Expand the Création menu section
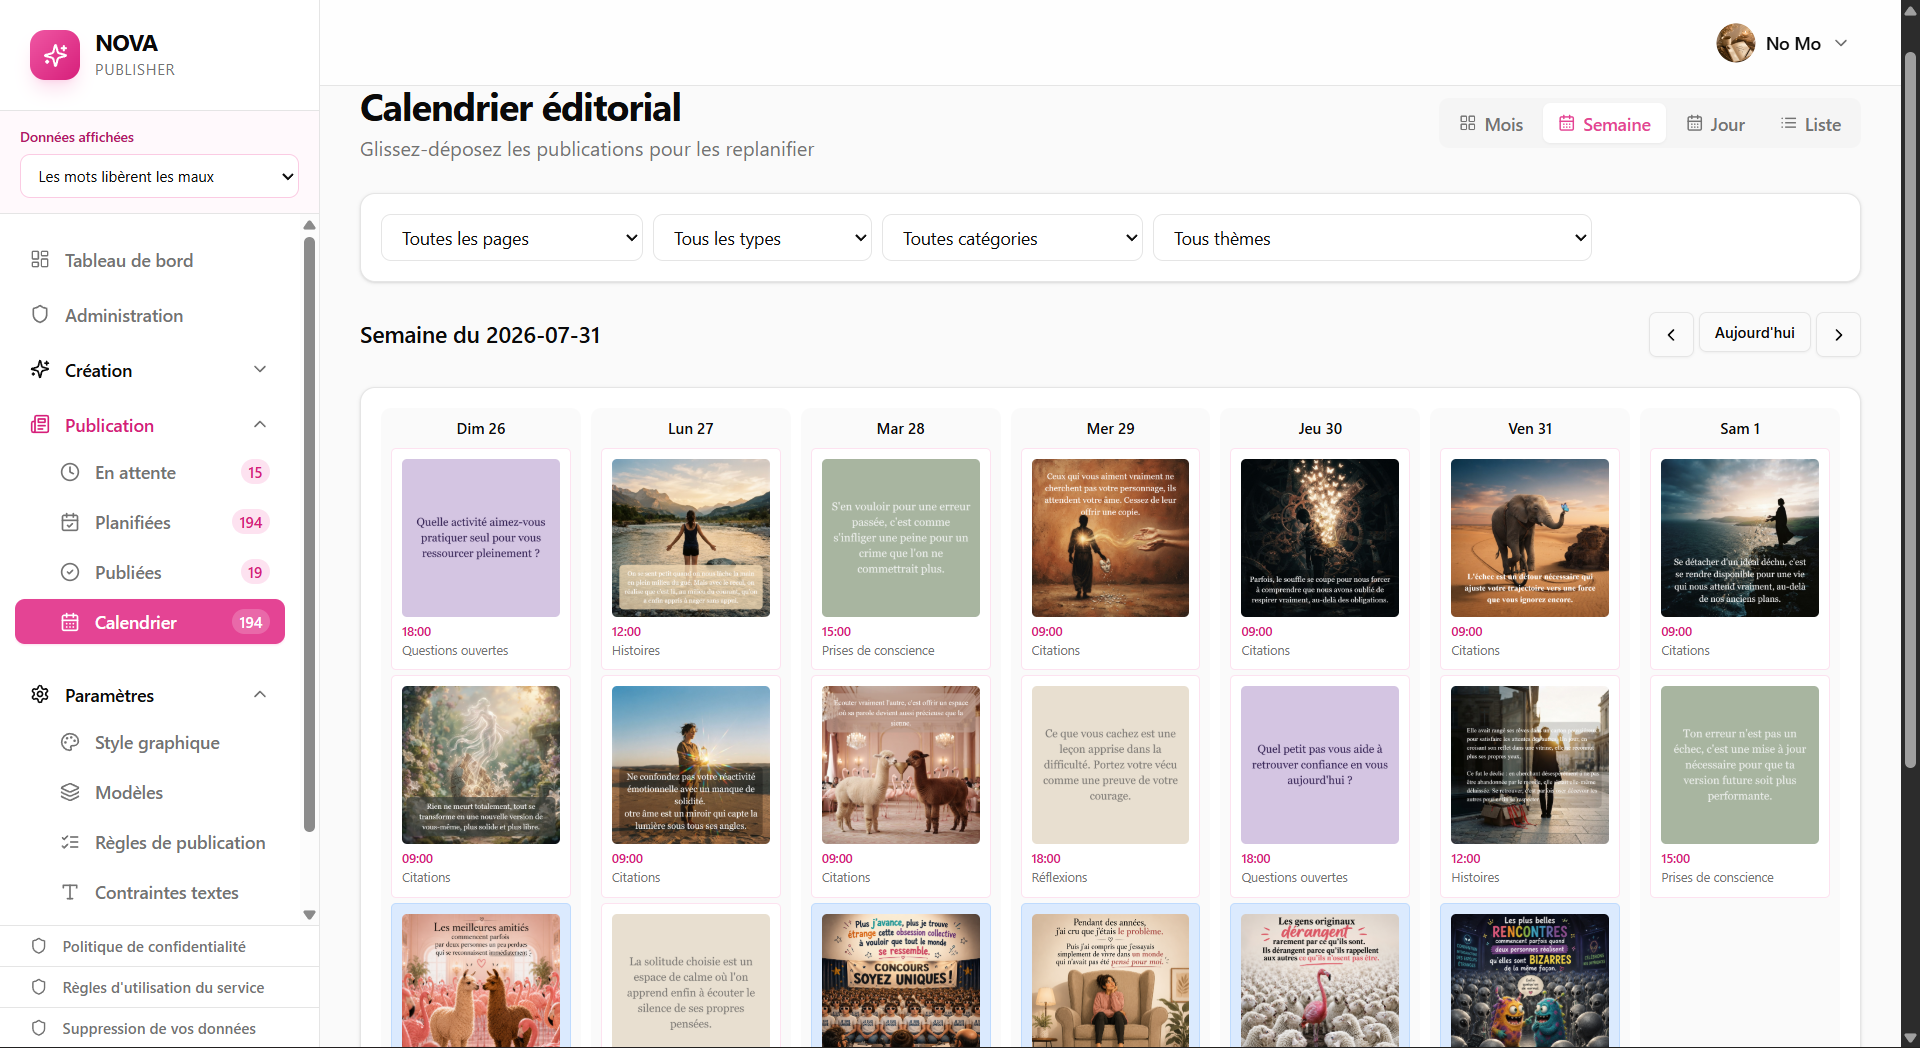Image resolution: width=1920 pixels, height=1048 pixels. tap(260, 370)
